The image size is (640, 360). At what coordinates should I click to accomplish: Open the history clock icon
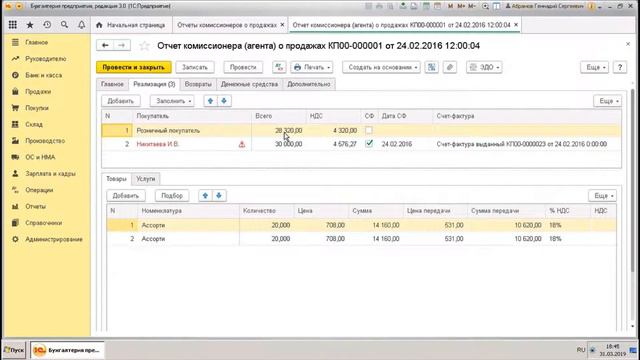pyautogui.click(x=47, y=25)
